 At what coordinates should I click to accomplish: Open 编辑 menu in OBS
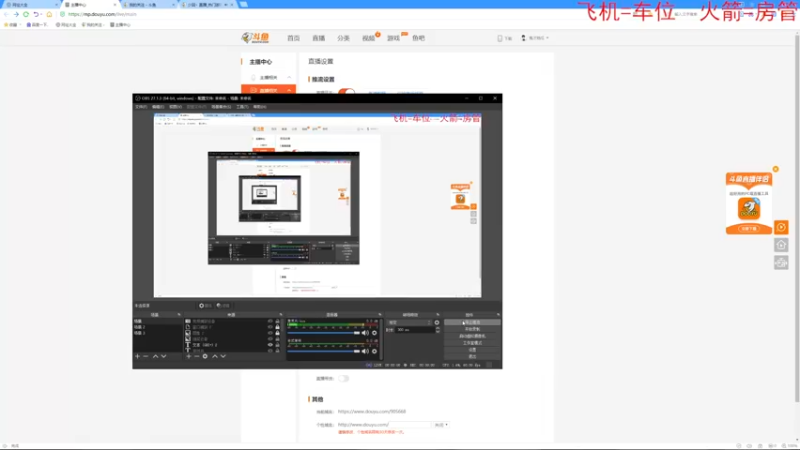click(x=158, y=107)
